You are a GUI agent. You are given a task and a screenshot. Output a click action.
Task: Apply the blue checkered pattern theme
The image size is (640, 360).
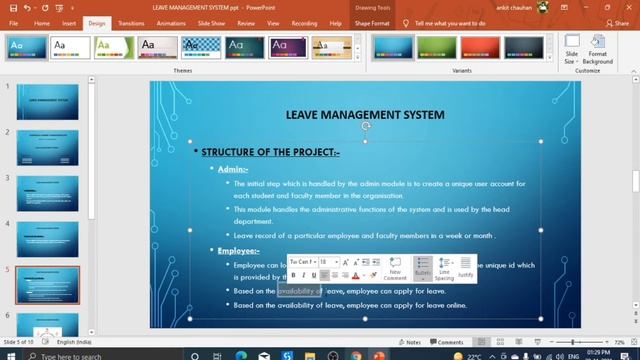coord(201,48)
